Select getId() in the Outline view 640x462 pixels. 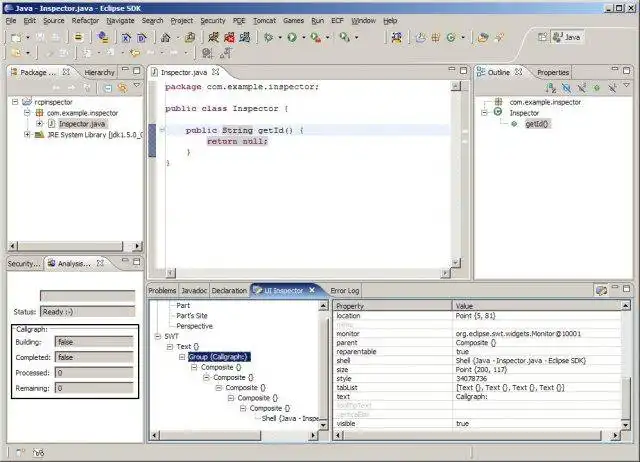pyautogui.click(x=538, y=124)
